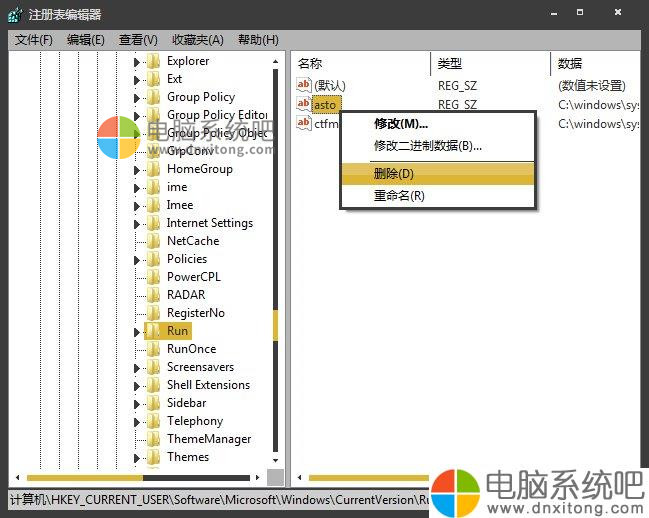Click the Ext folder icon
Image resolution: width=649 pixels, height=518 pixels.
(154, 79)
